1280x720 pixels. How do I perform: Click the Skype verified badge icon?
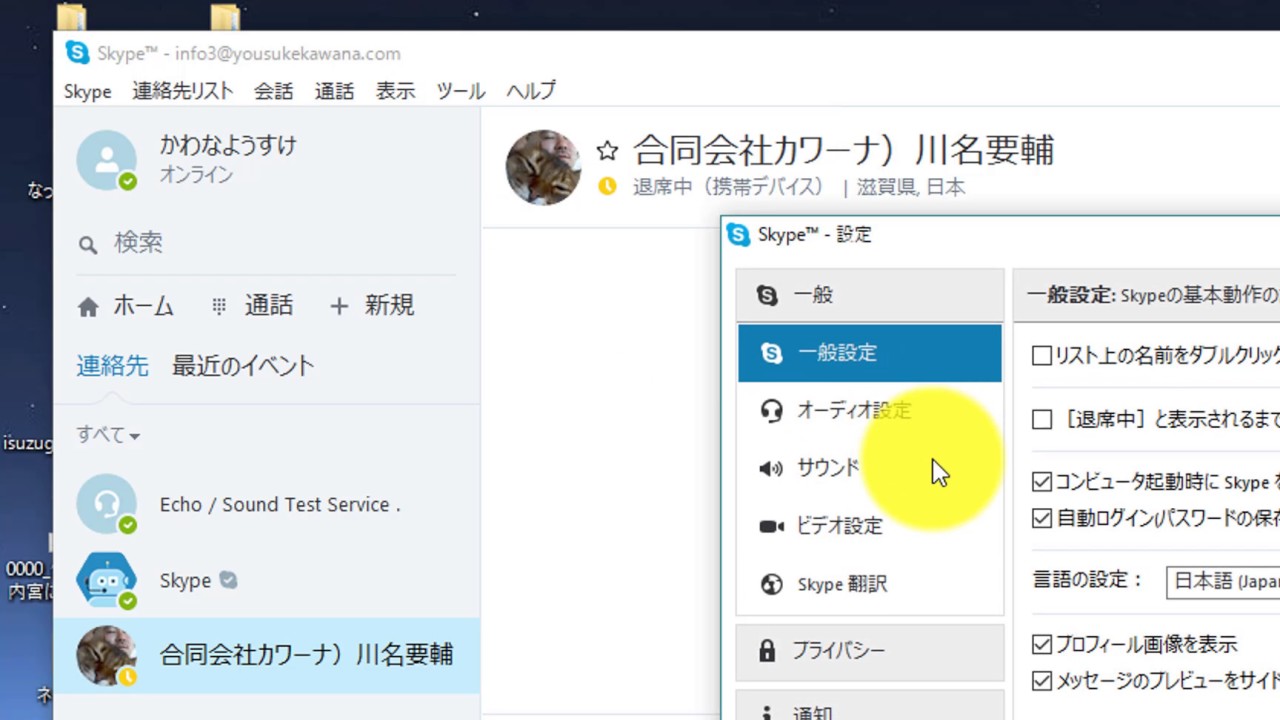click(228, 580)
